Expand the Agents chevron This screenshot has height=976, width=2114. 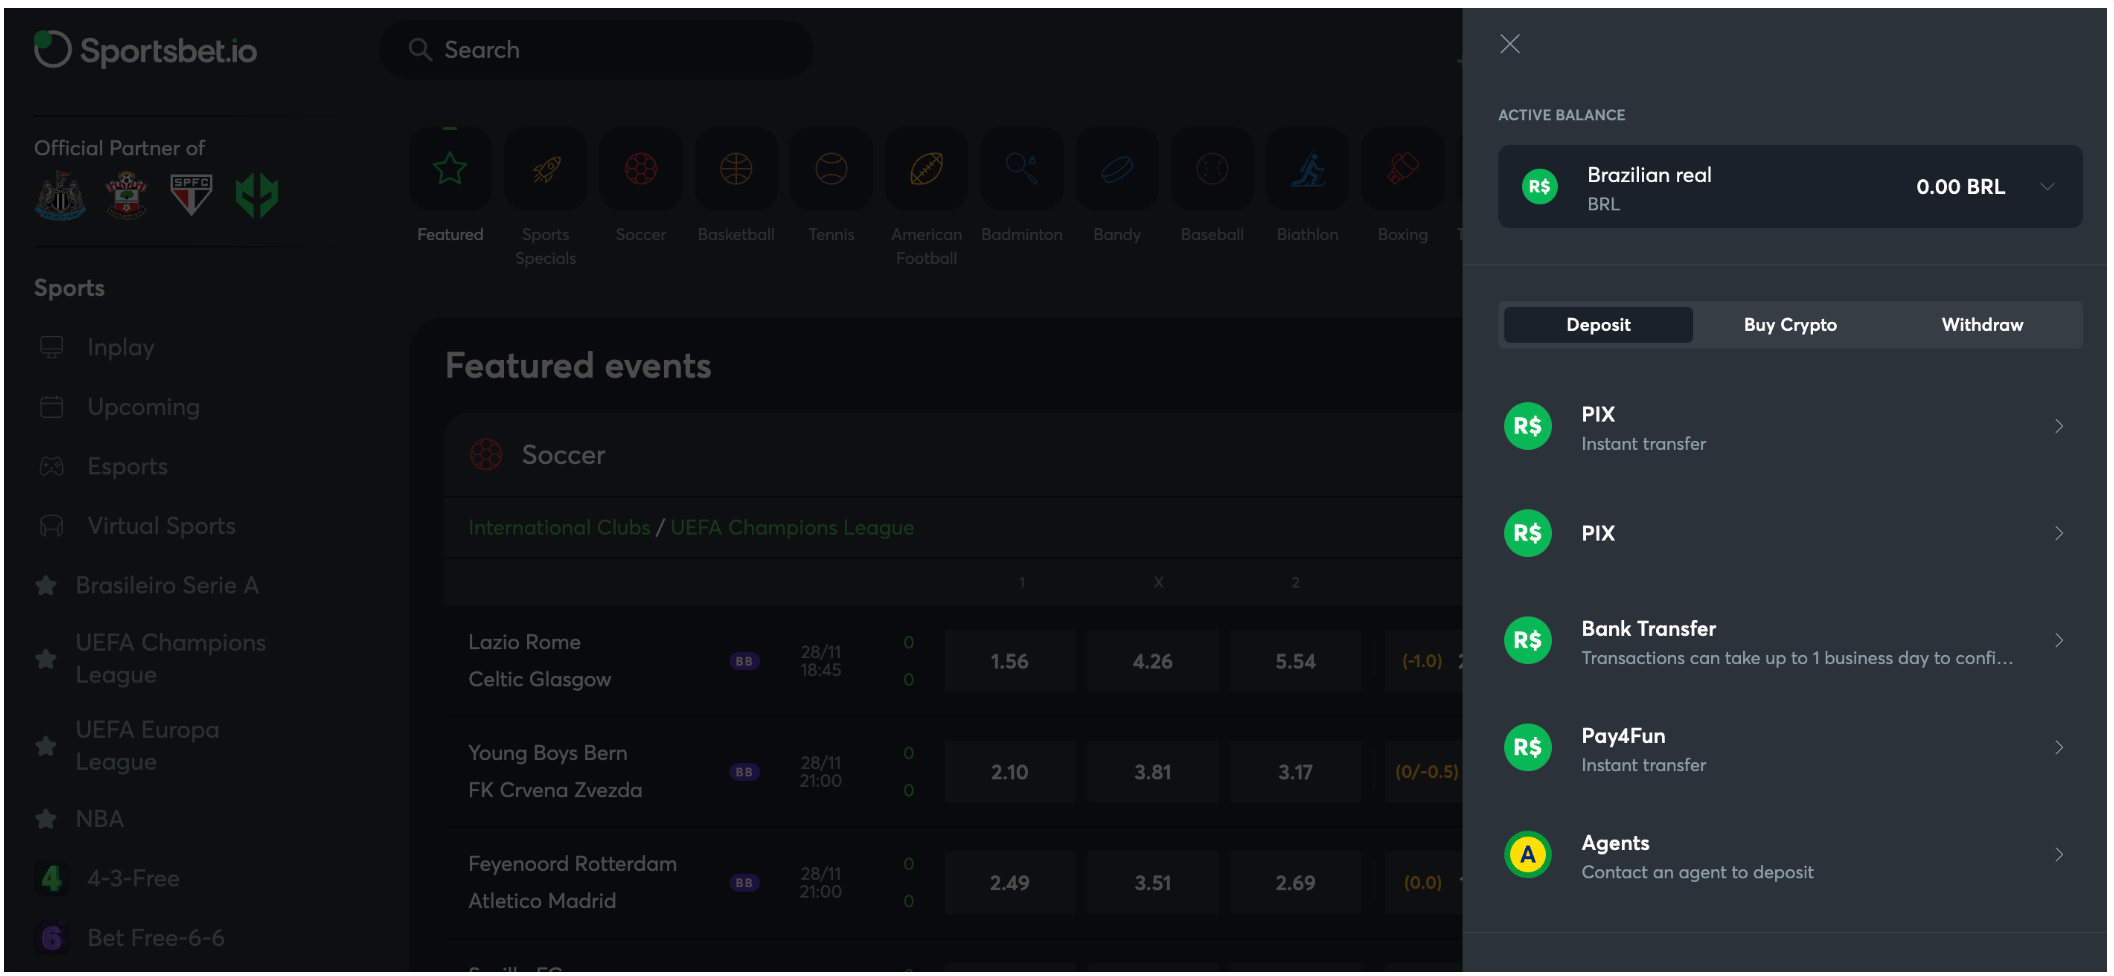click(x=2059, y=855)
